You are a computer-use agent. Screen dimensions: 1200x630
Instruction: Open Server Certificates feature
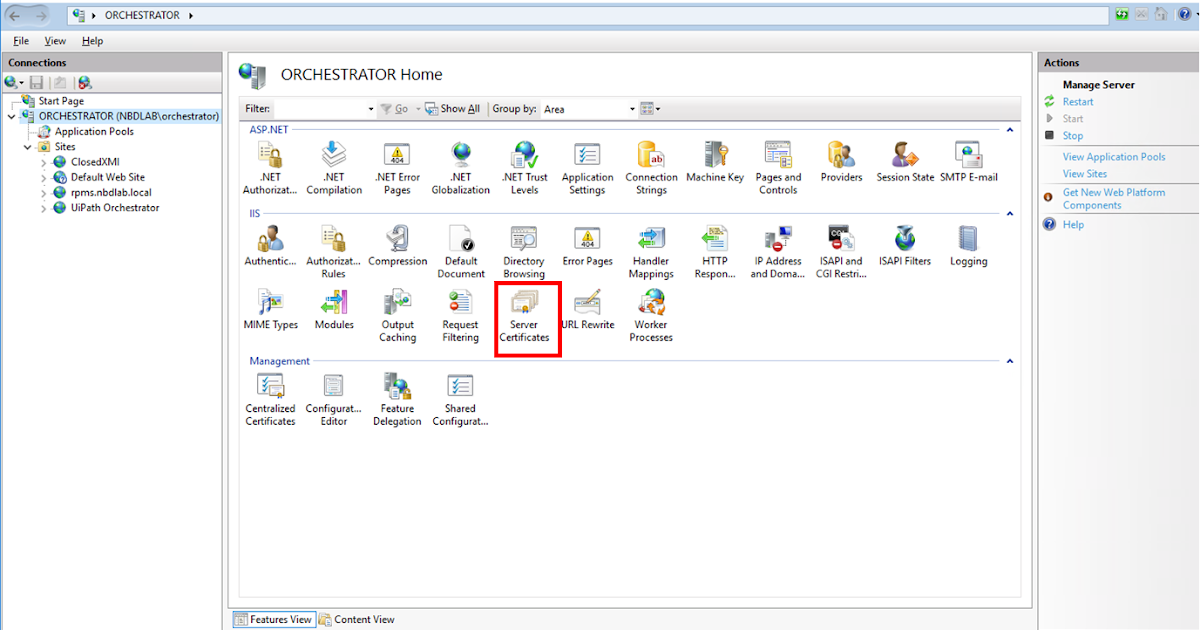pyautogui.click(x=524, y=316)
